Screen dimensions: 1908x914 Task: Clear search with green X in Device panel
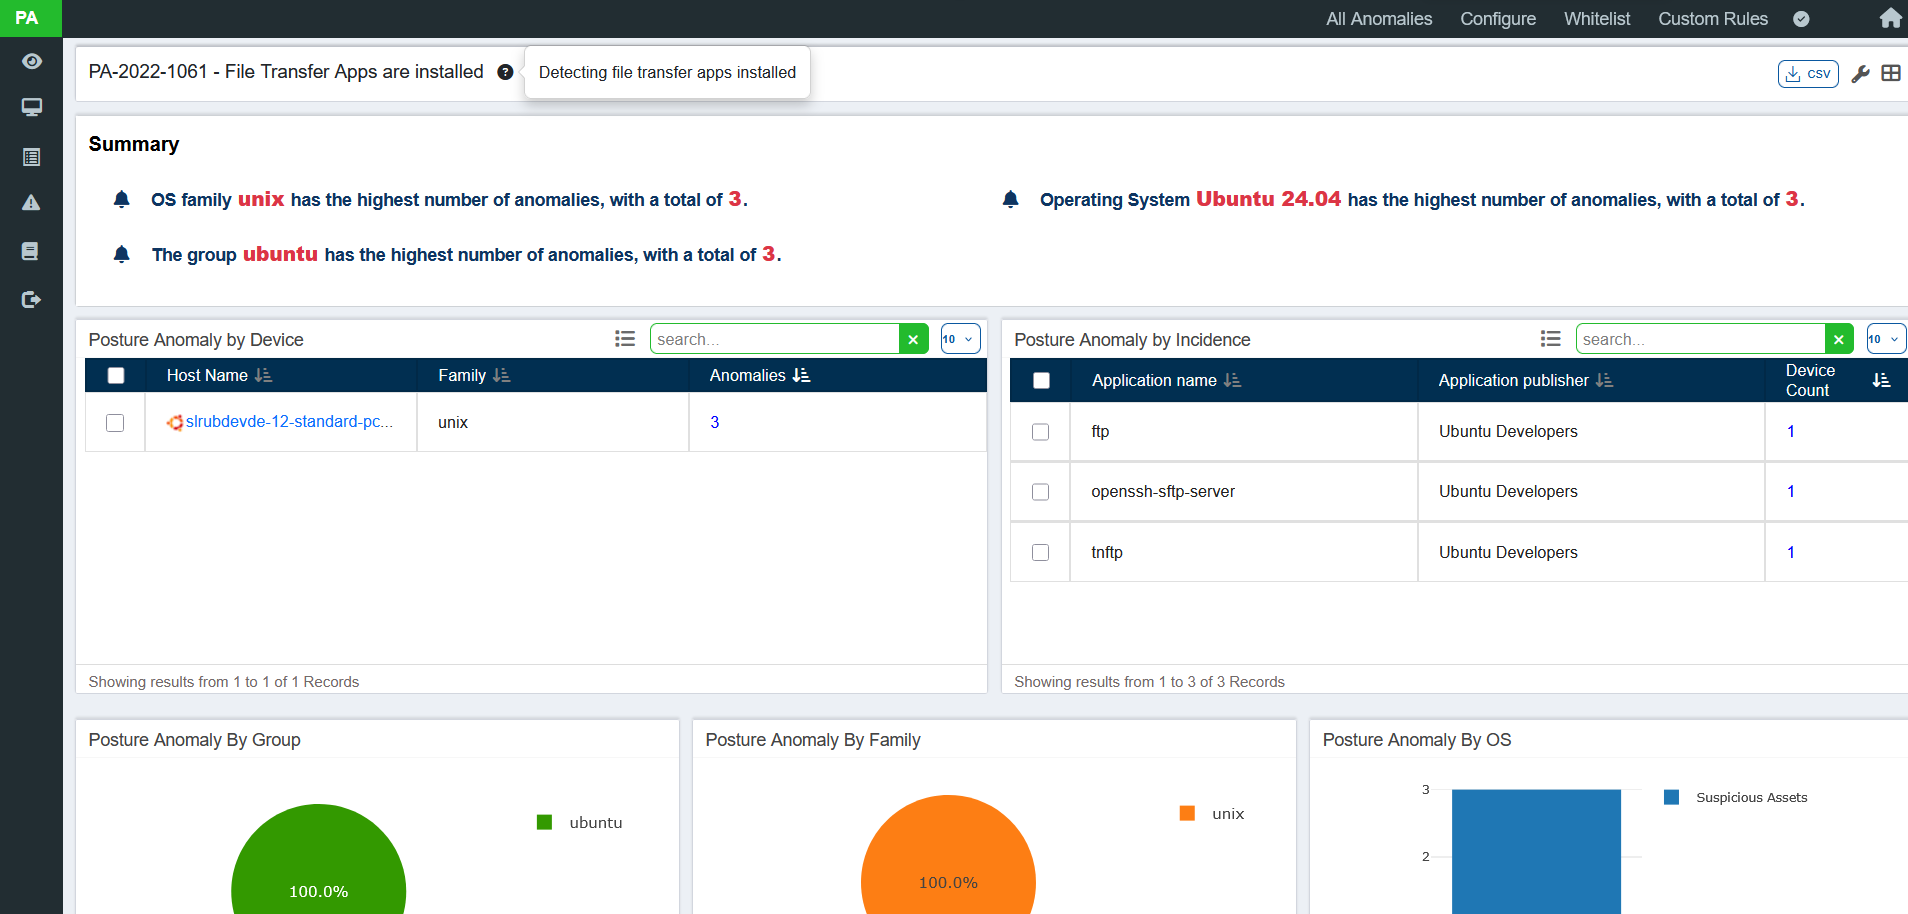(x=913, y=339)
